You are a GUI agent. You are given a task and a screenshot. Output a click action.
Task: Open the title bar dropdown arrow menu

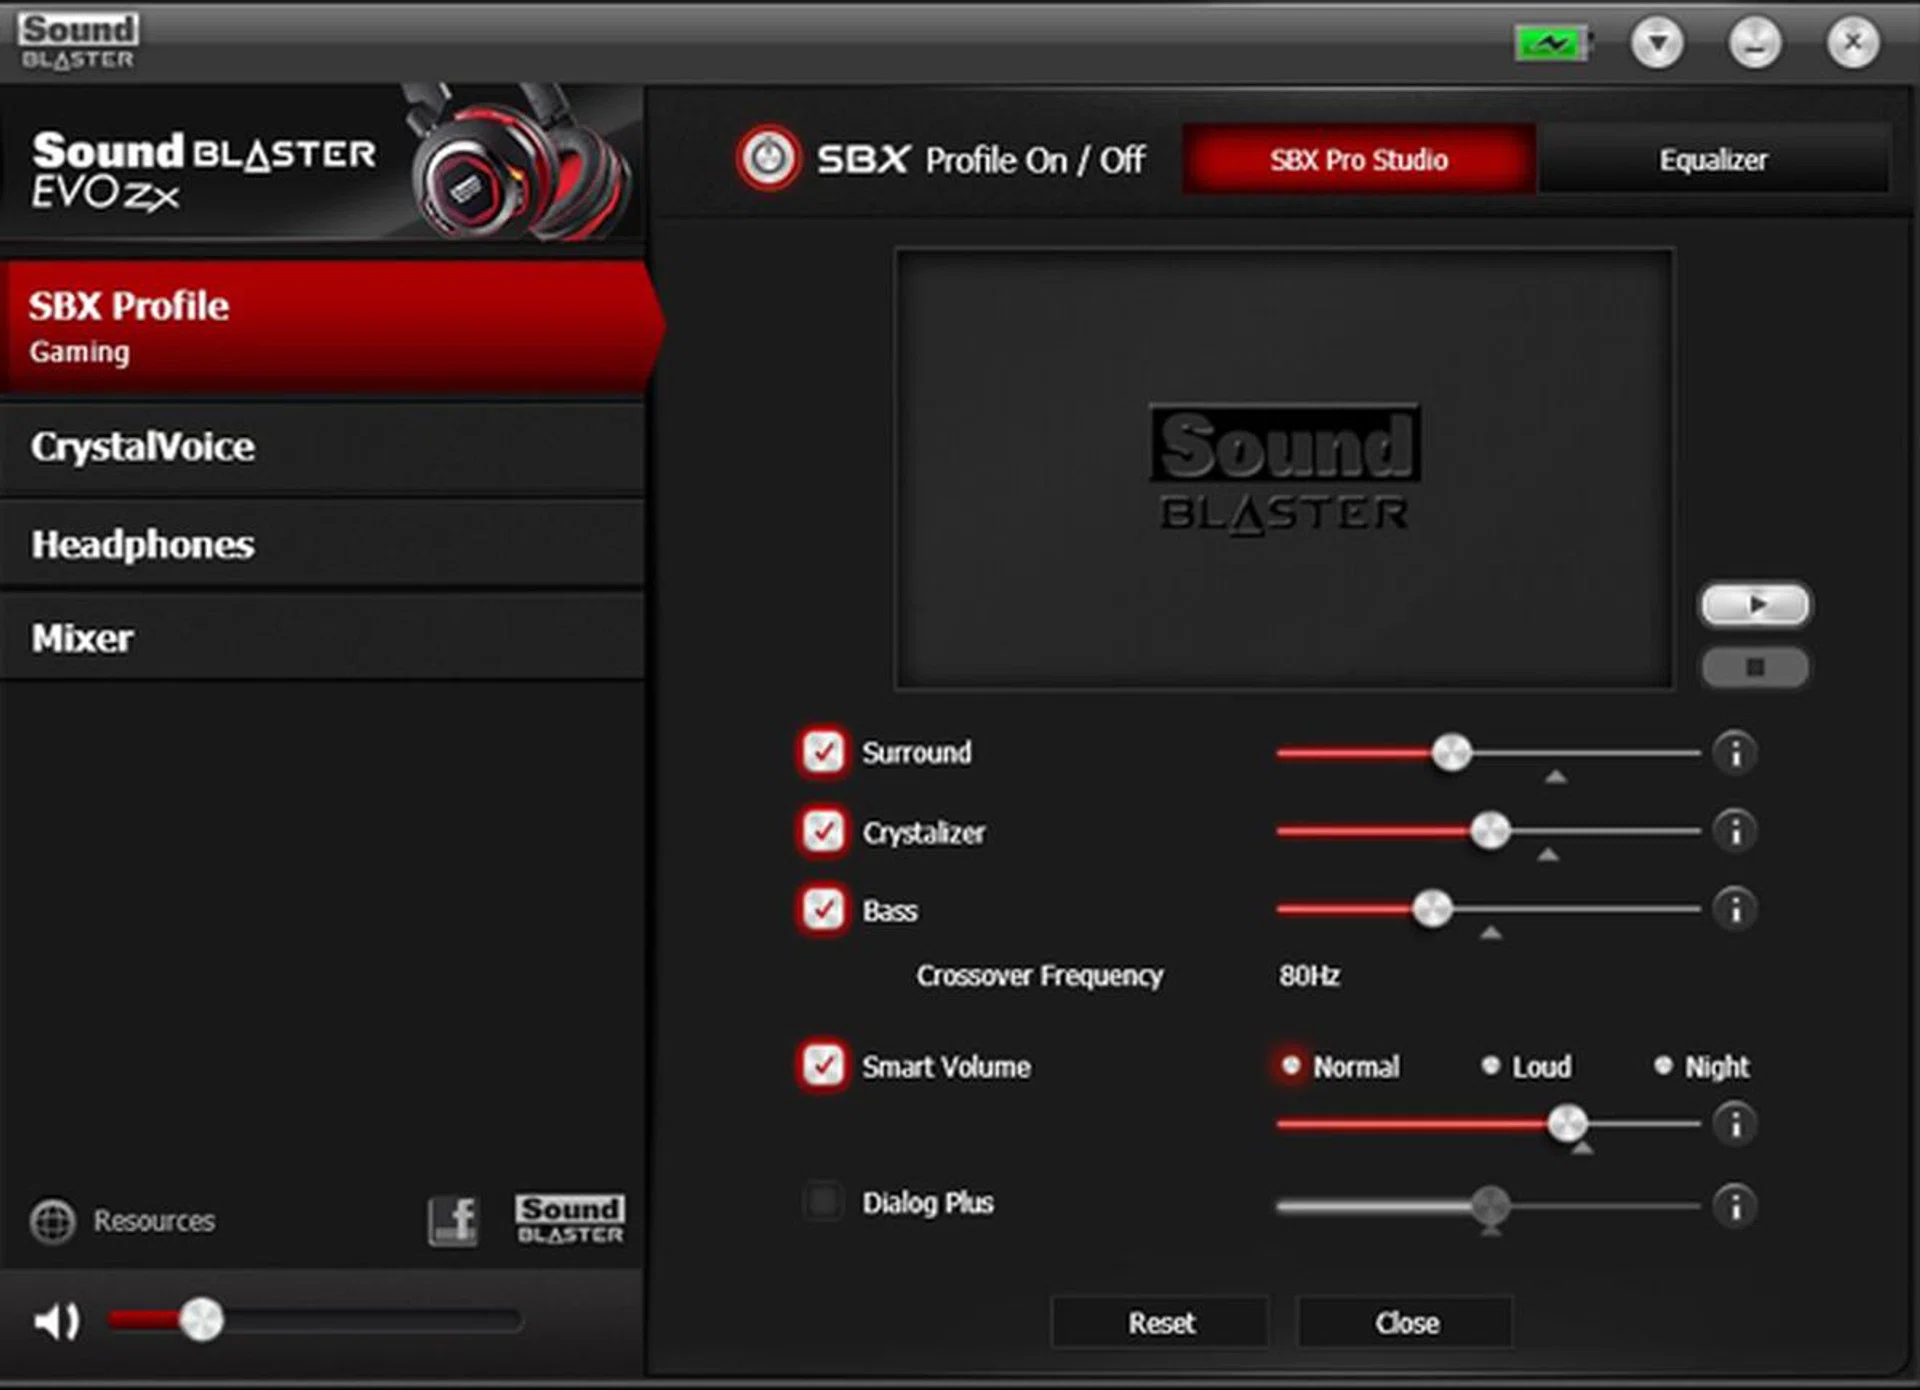click(x=1657, y=43)
